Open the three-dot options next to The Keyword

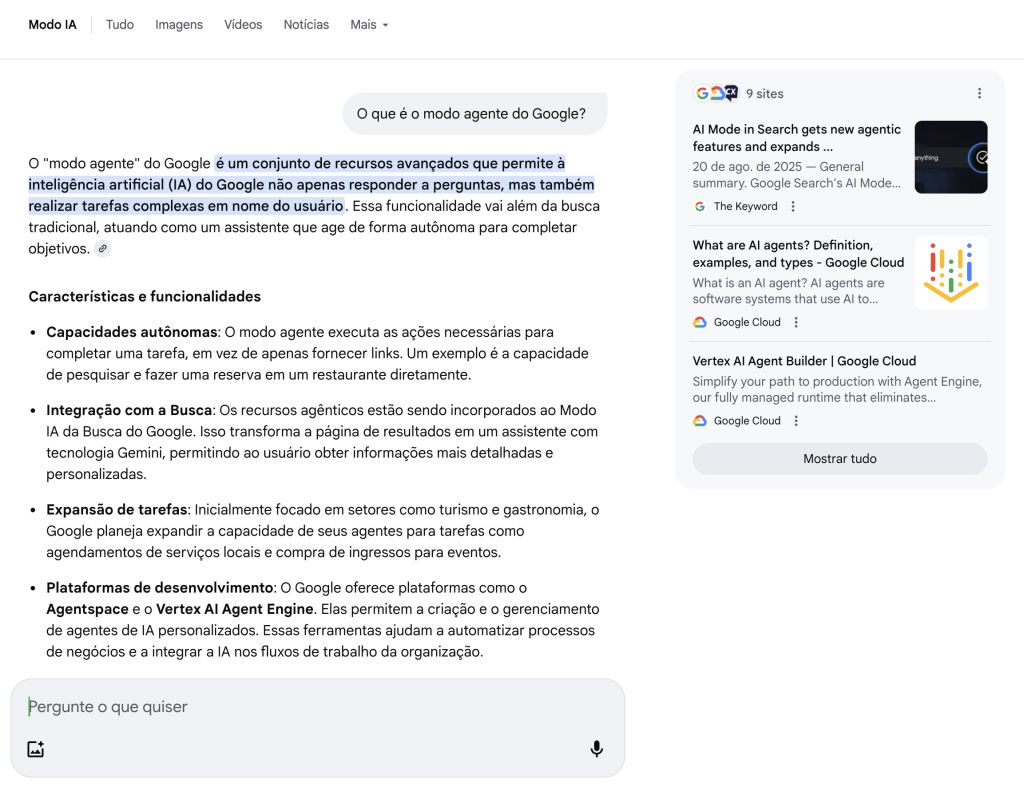click(x=793, y=207)
